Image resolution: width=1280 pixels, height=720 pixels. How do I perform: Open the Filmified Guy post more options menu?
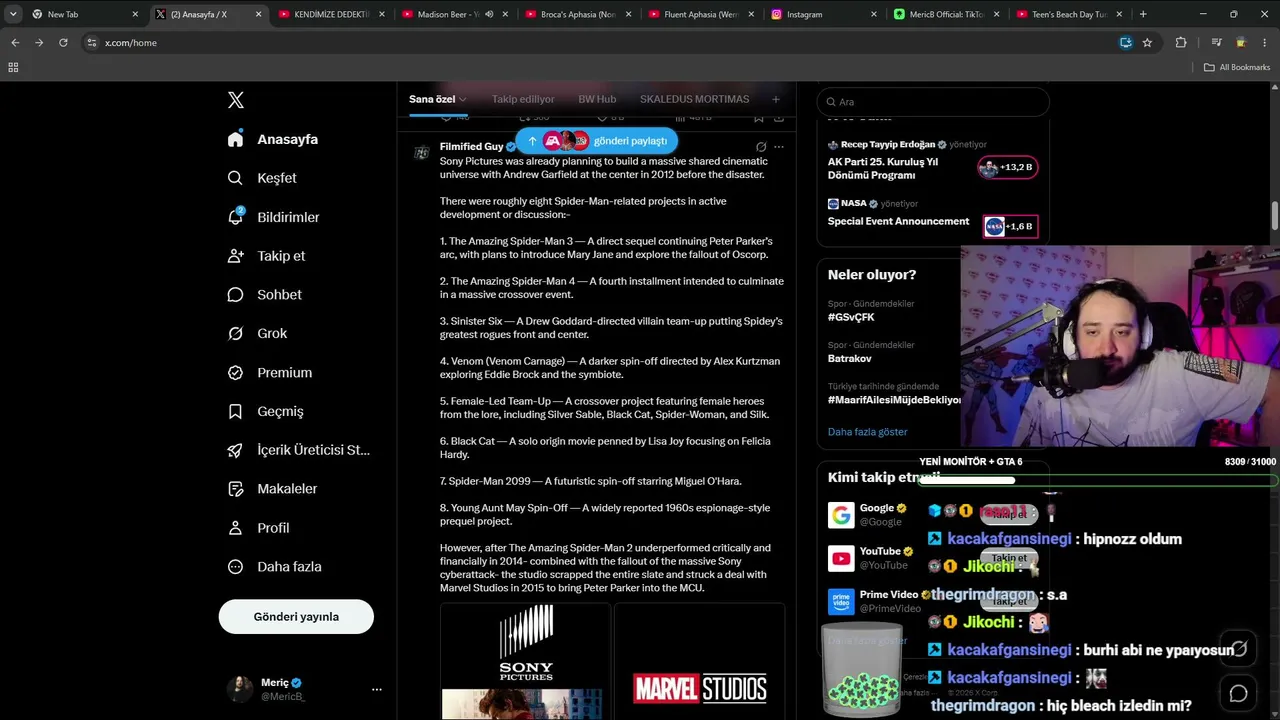point(779,147)
